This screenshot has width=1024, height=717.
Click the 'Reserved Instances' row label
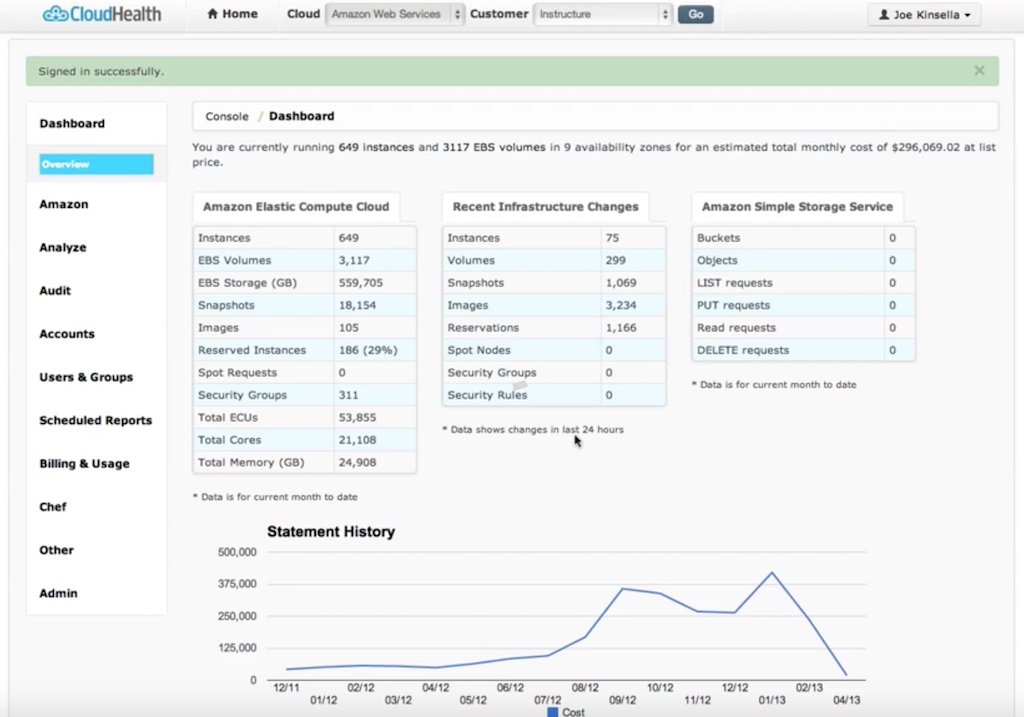(252, 350)
